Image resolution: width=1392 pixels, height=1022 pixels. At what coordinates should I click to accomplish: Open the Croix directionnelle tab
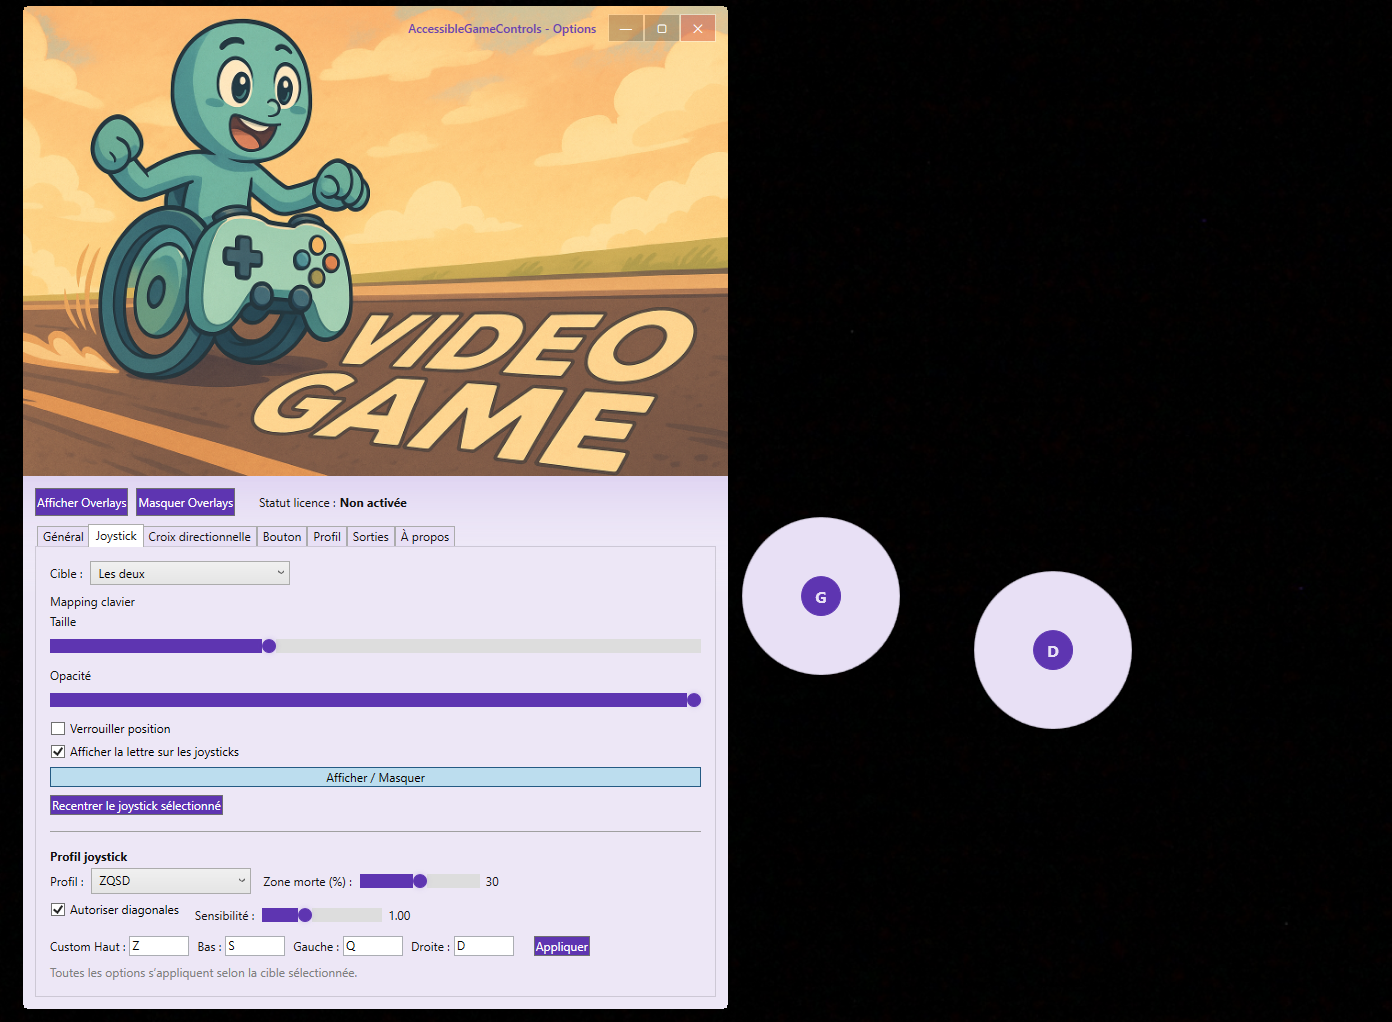pos(199,537)
